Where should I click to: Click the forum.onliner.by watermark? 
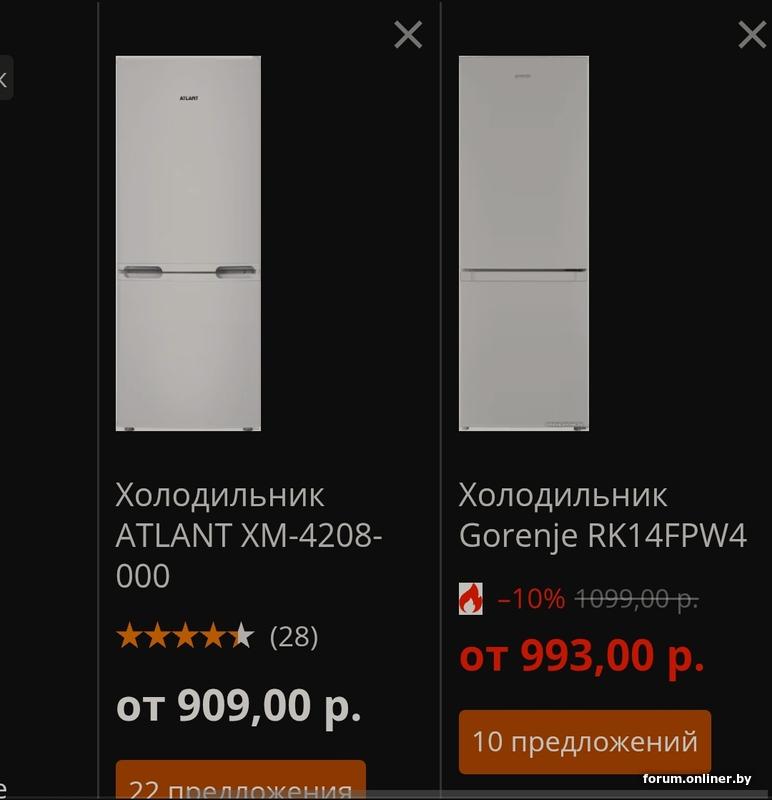coord(697,779)
